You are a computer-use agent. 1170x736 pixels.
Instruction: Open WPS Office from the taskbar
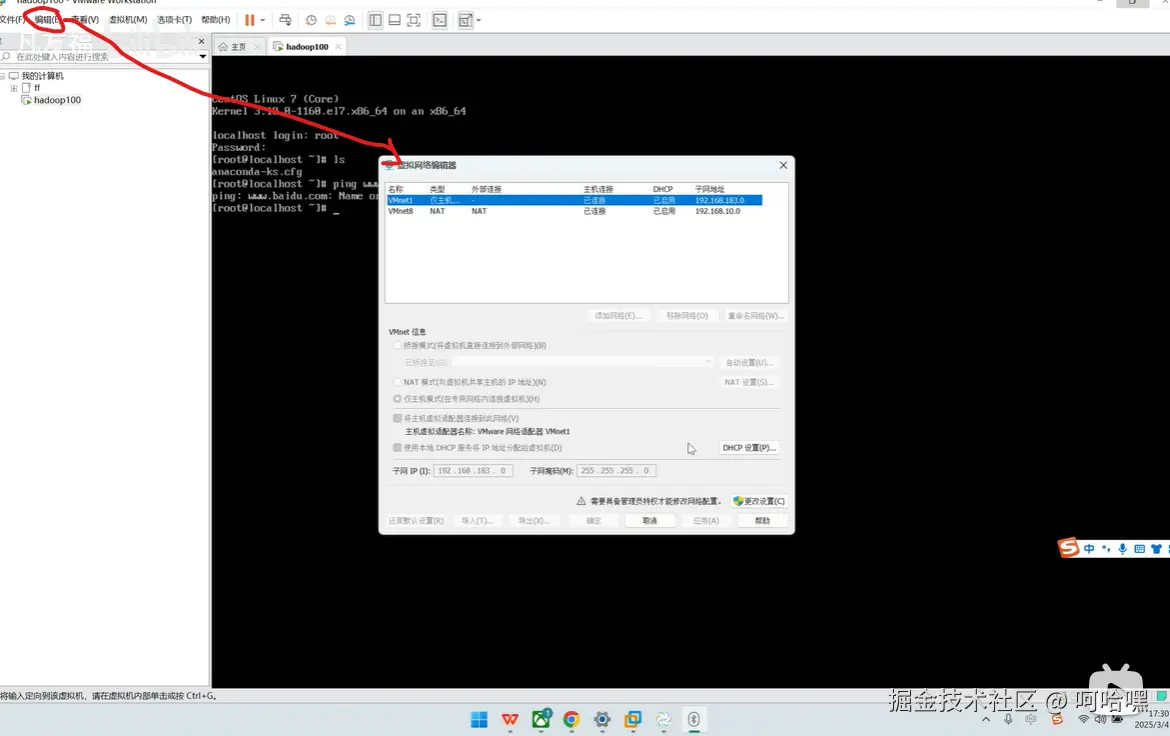510,720
